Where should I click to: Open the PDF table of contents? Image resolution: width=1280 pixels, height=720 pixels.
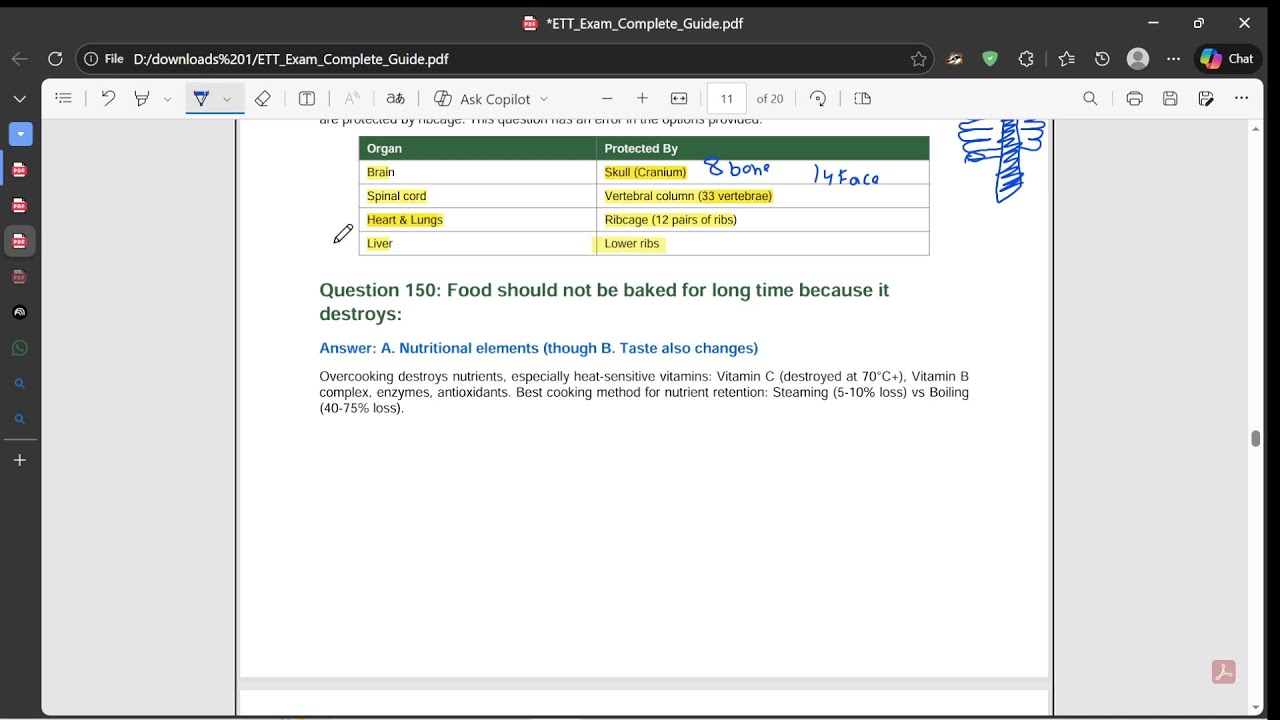click(64, 98)
